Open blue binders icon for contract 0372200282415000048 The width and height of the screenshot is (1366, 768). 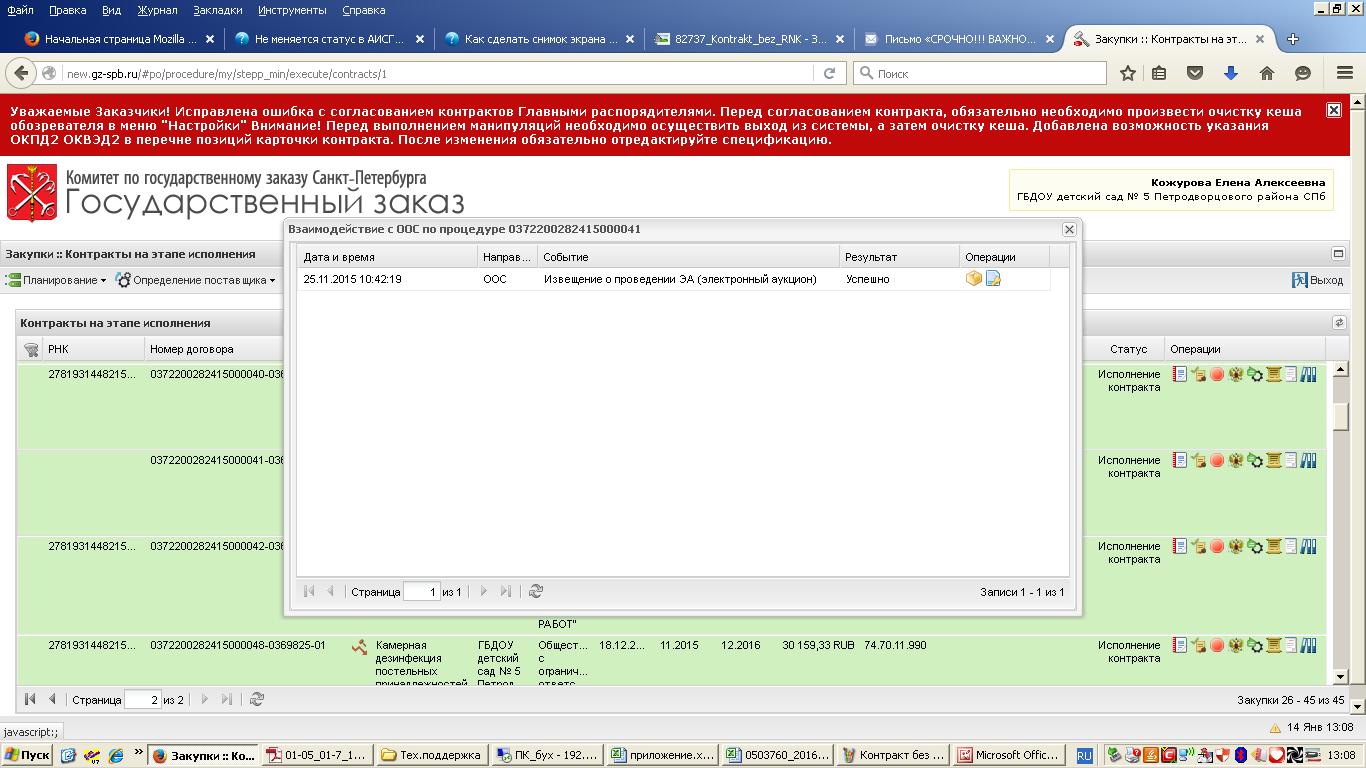1308,645
